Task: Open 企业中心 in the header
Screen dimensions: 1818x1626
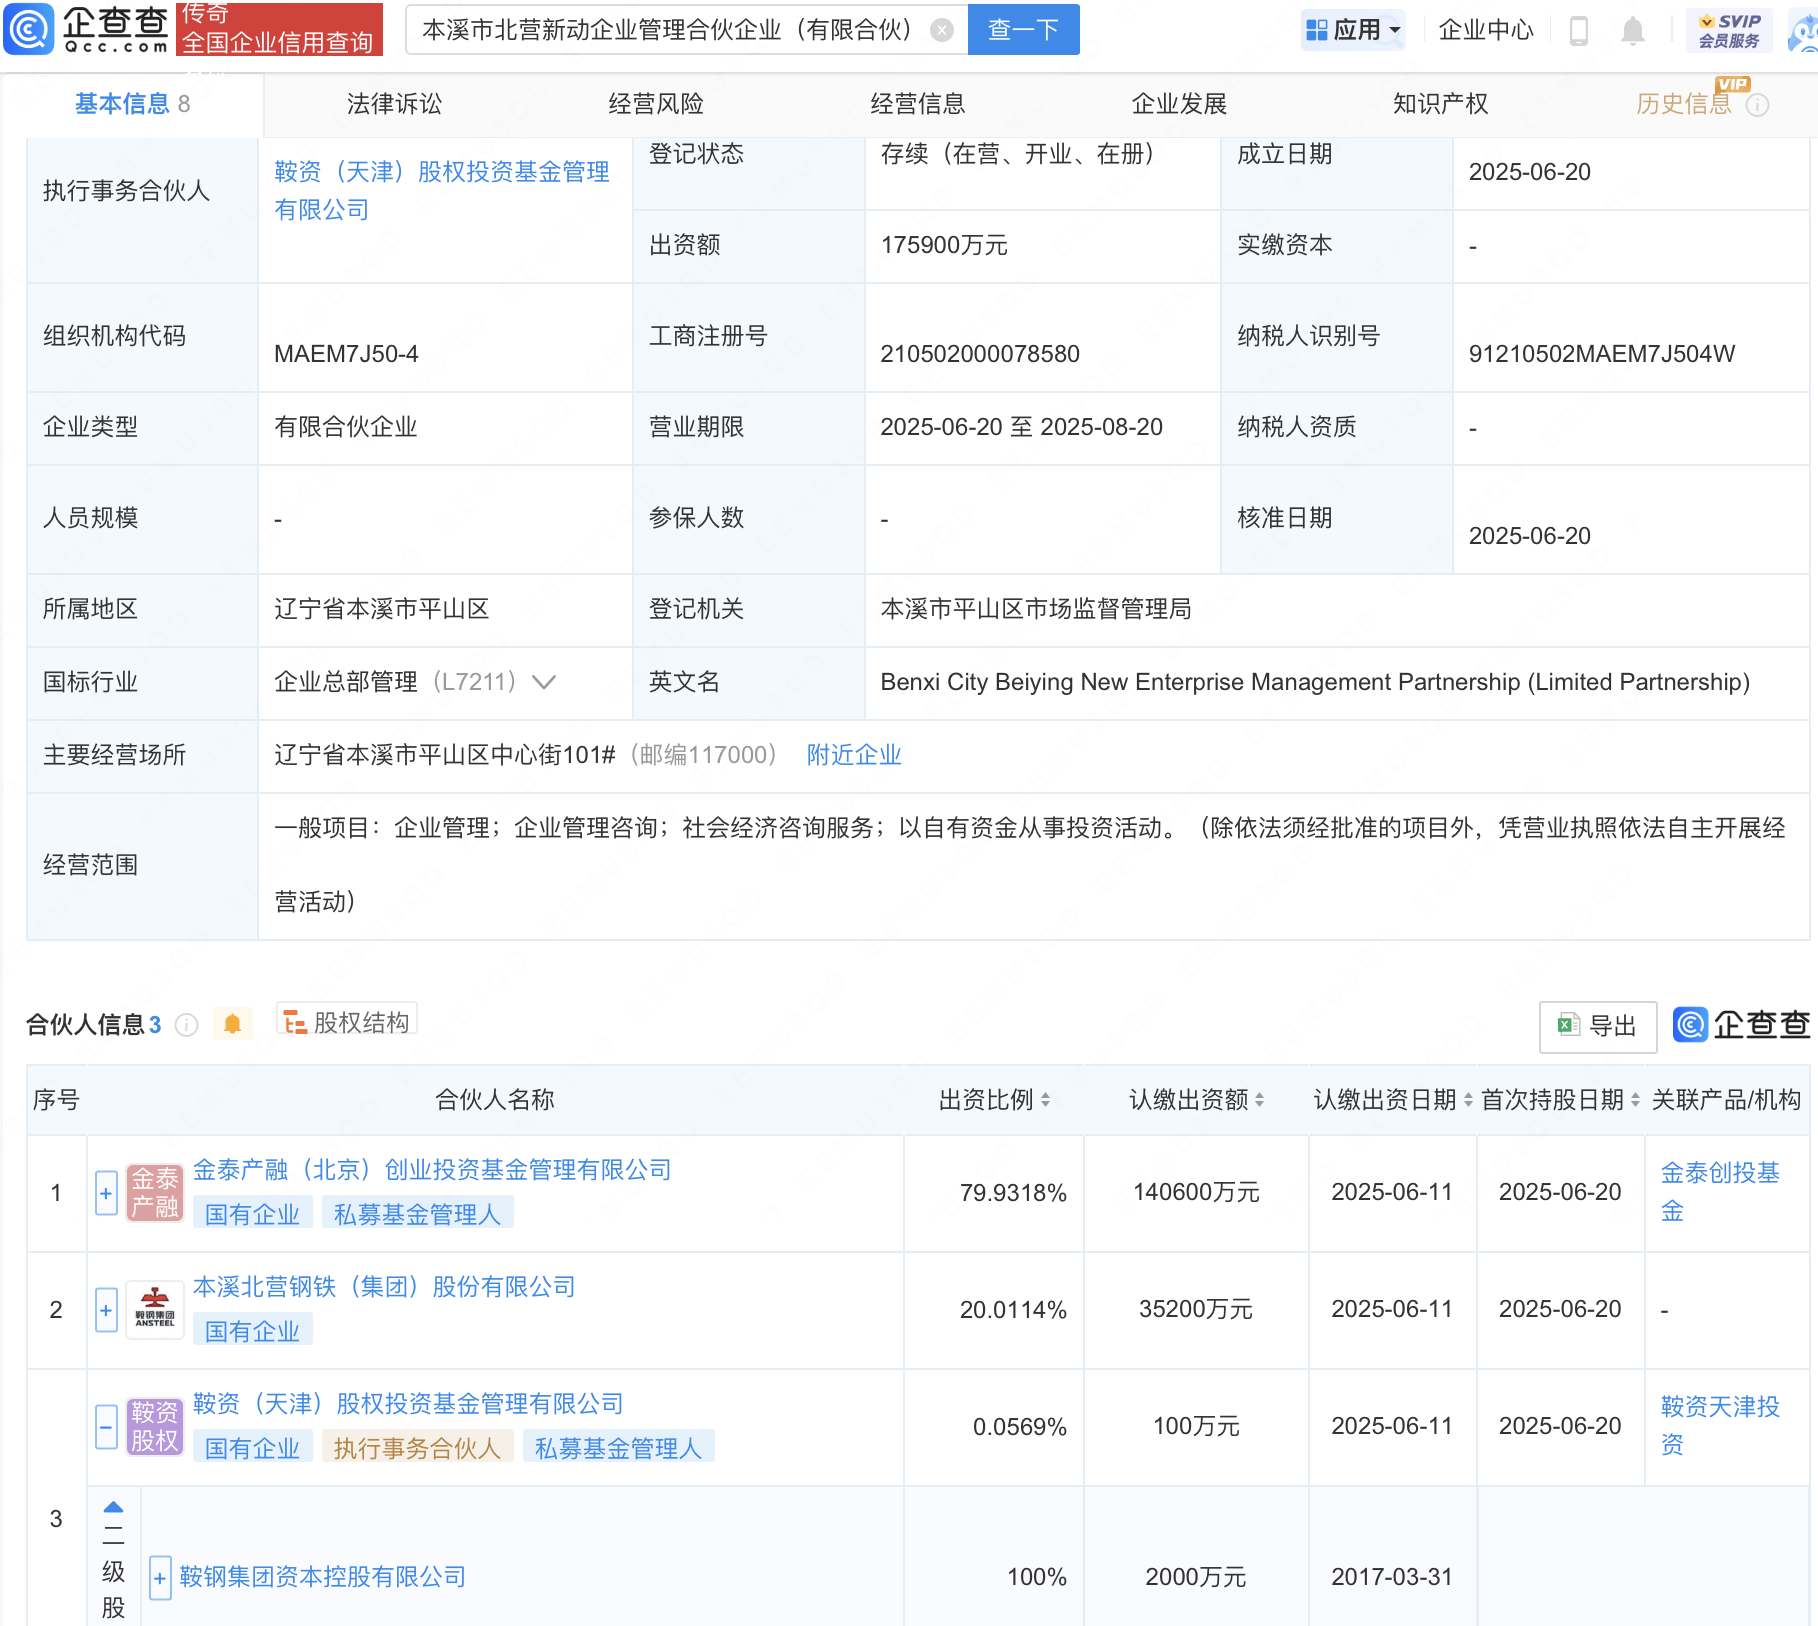Action: tap(1486, 30)
